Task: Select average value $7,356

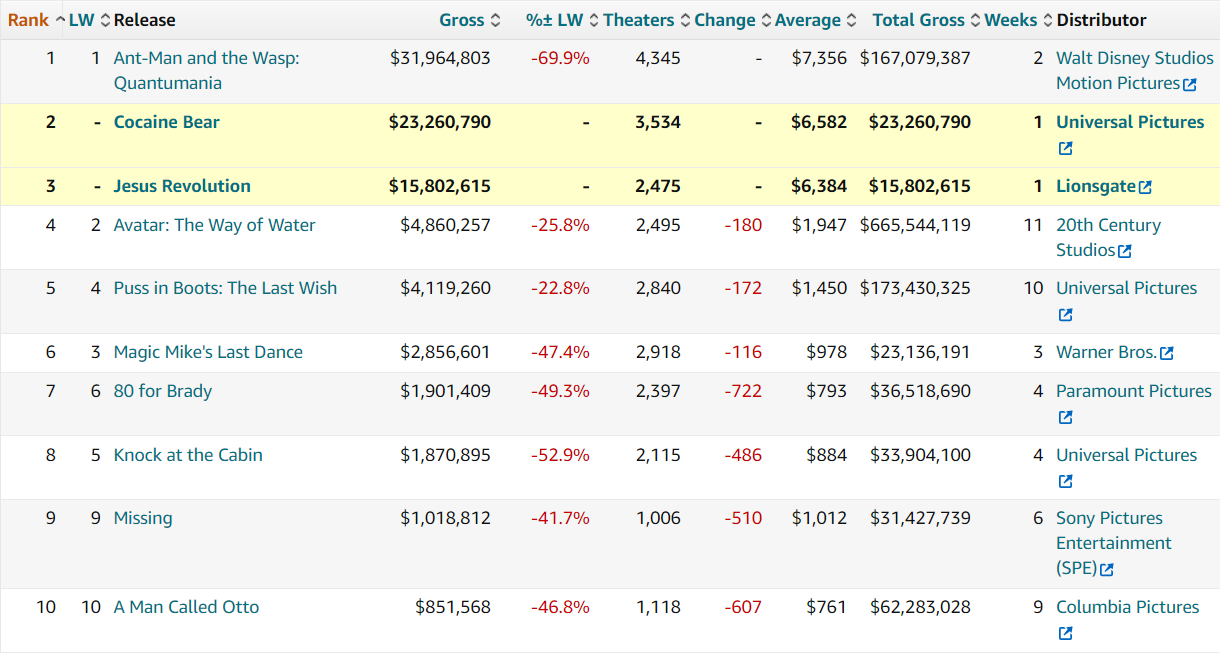Action: (x=819, y=58)
